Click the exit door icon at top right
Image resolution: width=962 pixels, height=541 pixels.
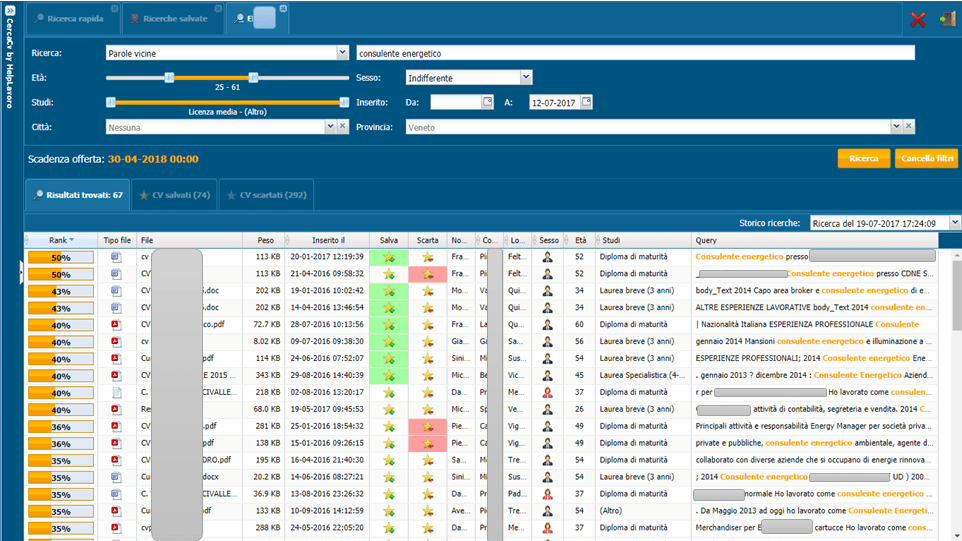click(946, 19)
